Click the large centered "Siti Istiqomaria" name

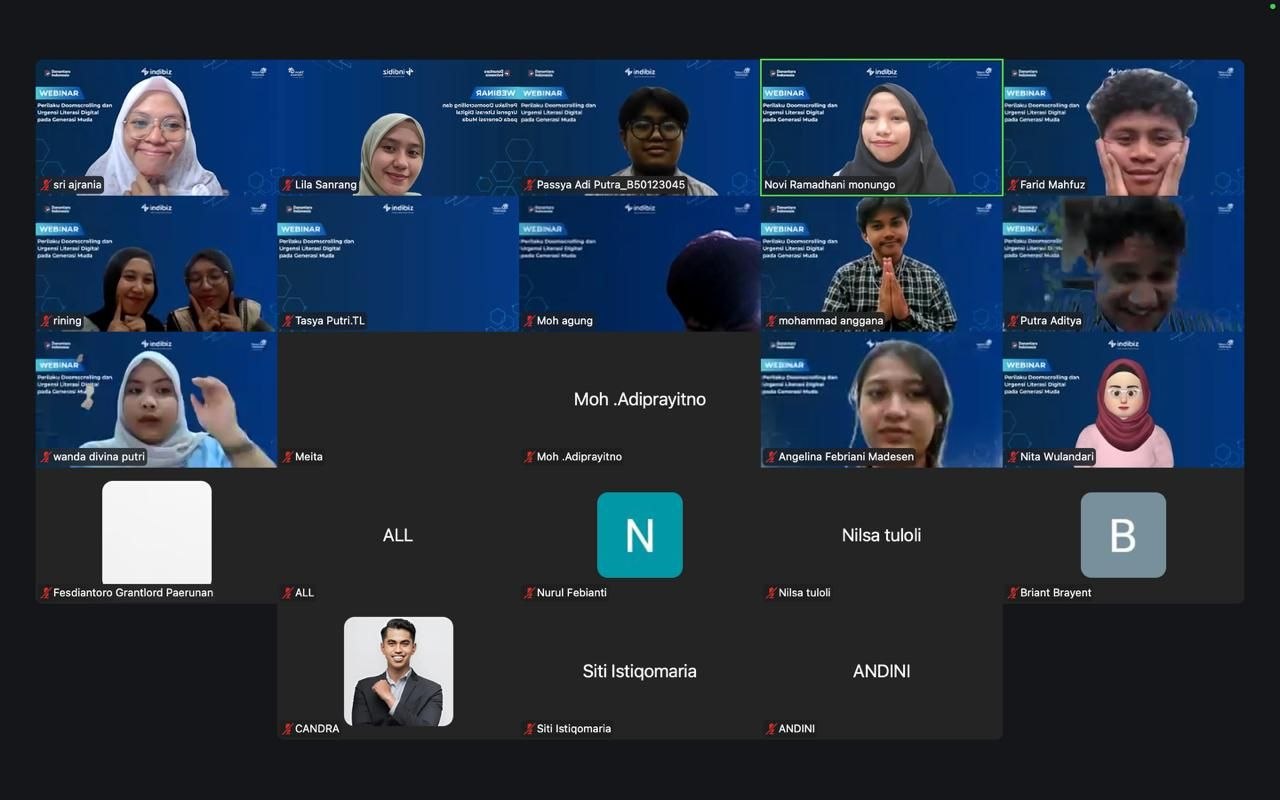(x=640, y=671)
